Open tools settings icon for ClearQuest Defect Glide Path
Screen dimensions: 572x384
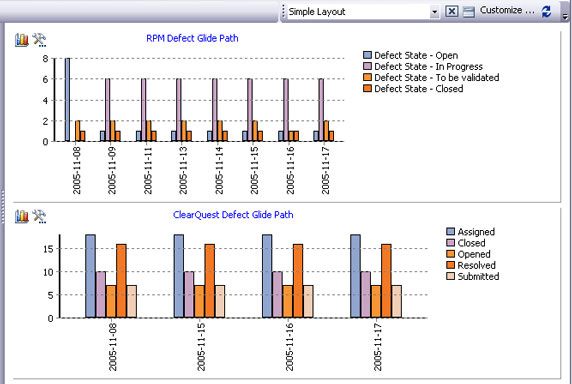[x=39, y=216]
